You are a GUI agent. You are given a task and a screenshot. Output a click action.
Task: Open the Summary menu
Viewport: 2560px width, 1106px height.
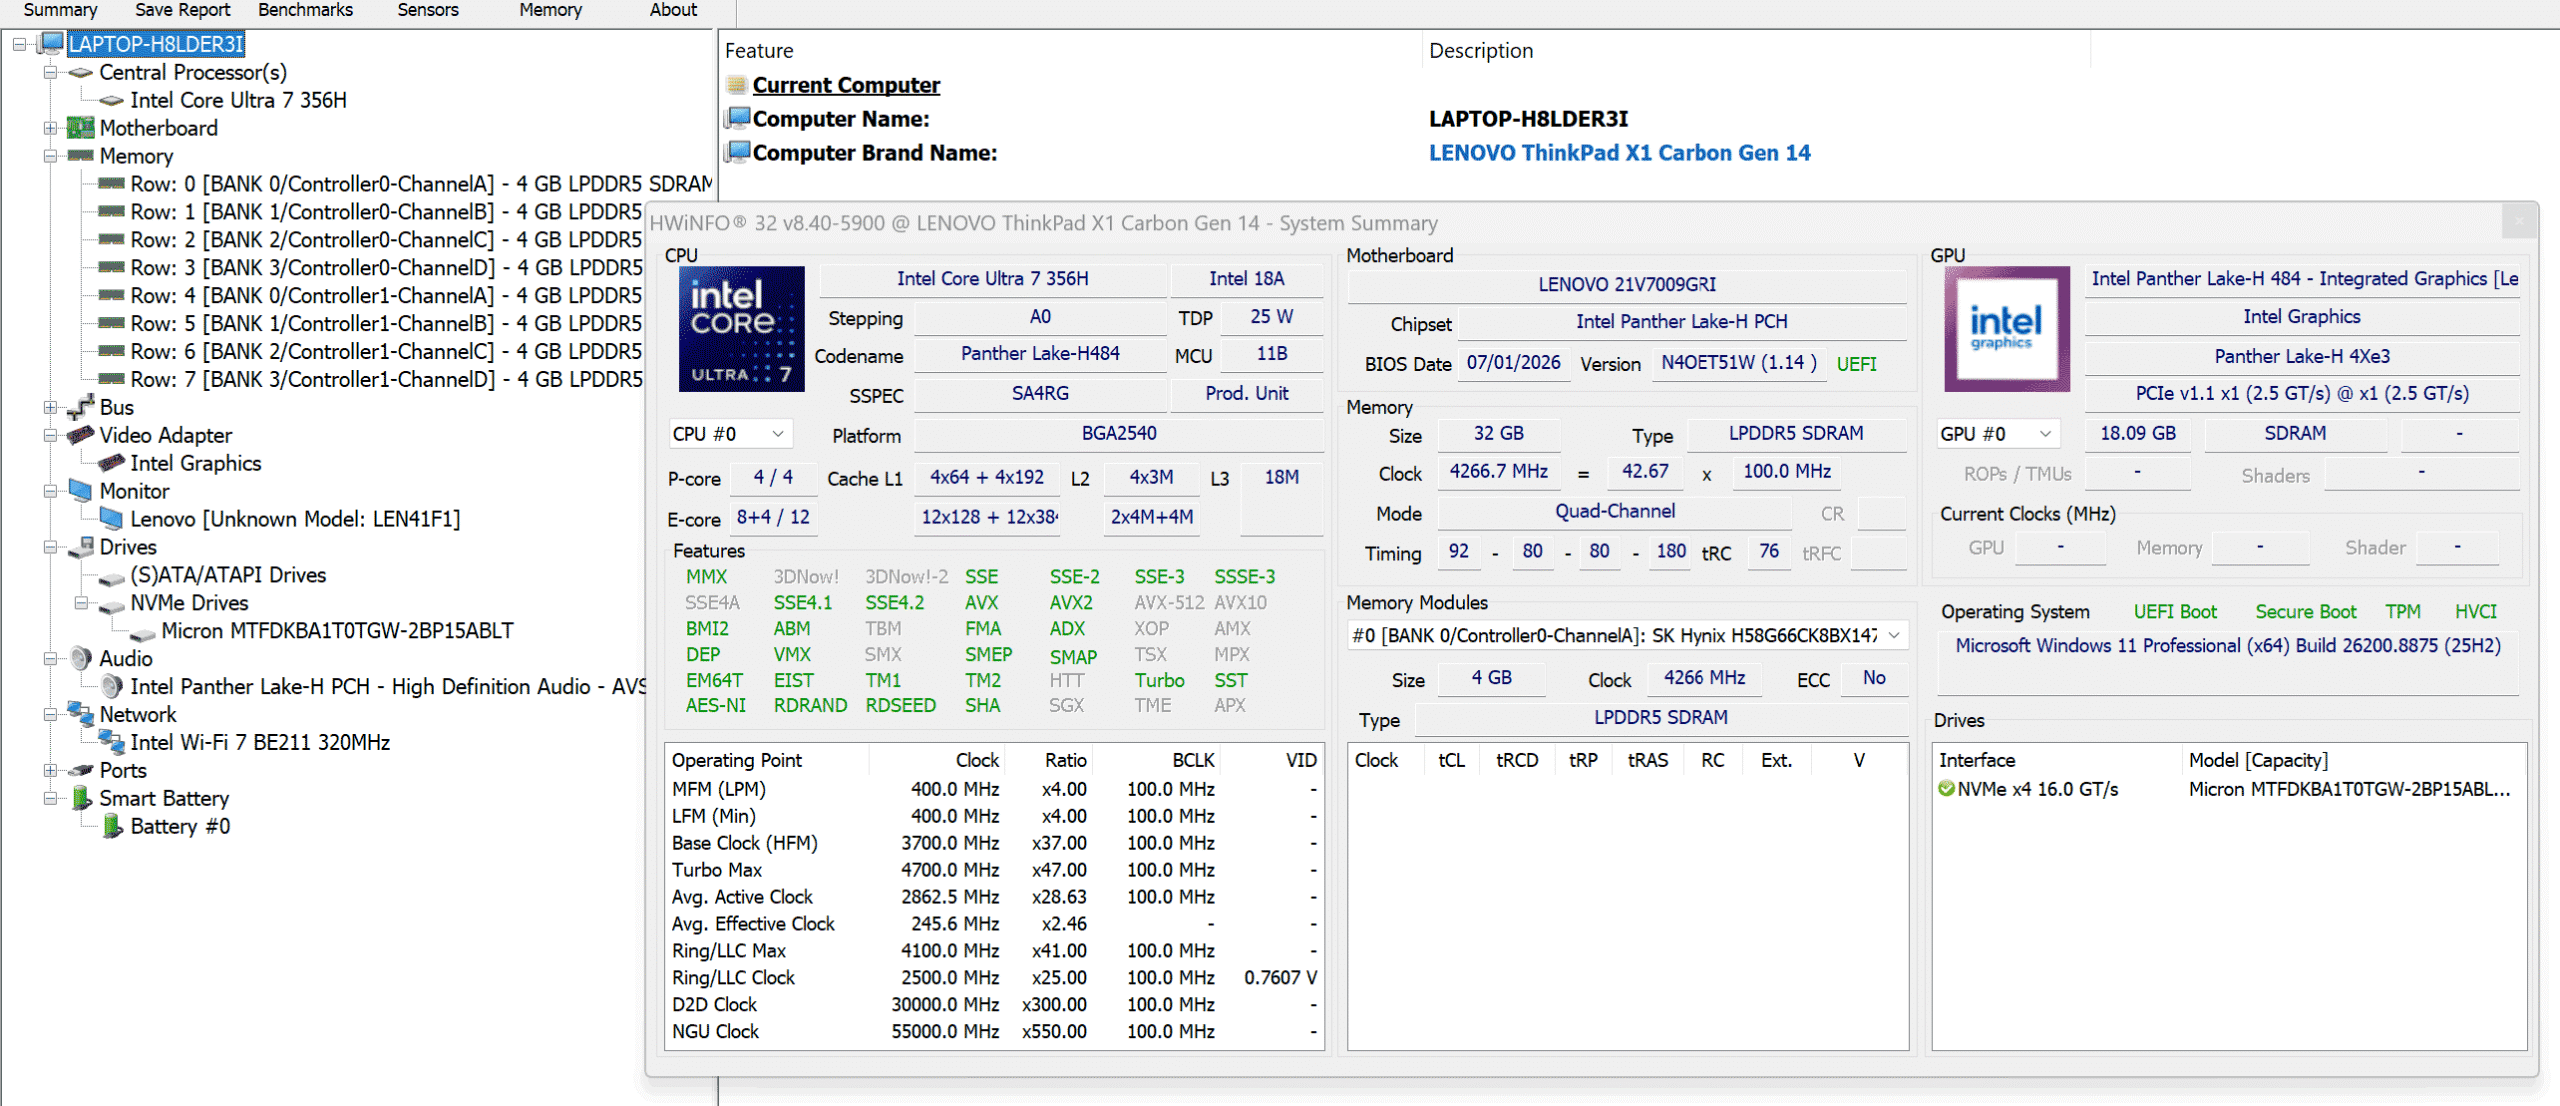pyautogui.click(x=60, y=10)
